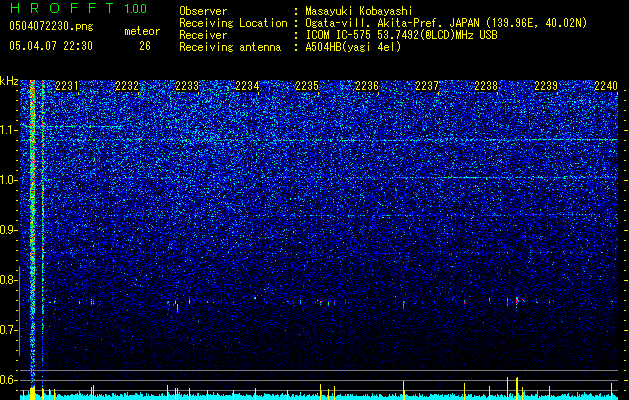Click the 0.6 kHz frequency axis label
629x400 pixels.
[9, 380]
